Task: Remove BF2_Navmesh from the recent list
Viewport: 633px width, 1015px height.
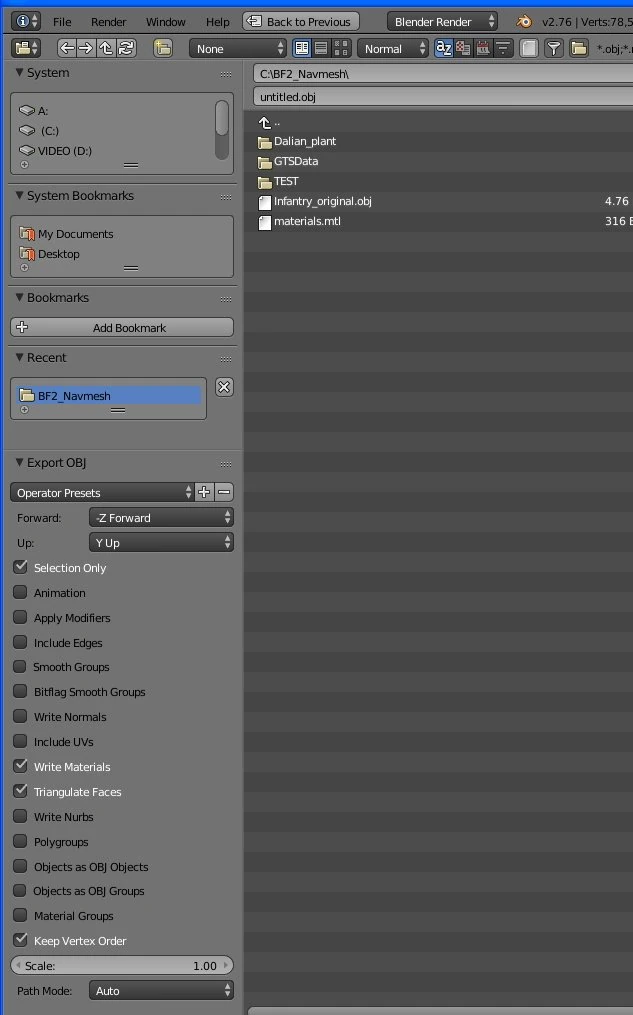Action: tap(224, 387)
